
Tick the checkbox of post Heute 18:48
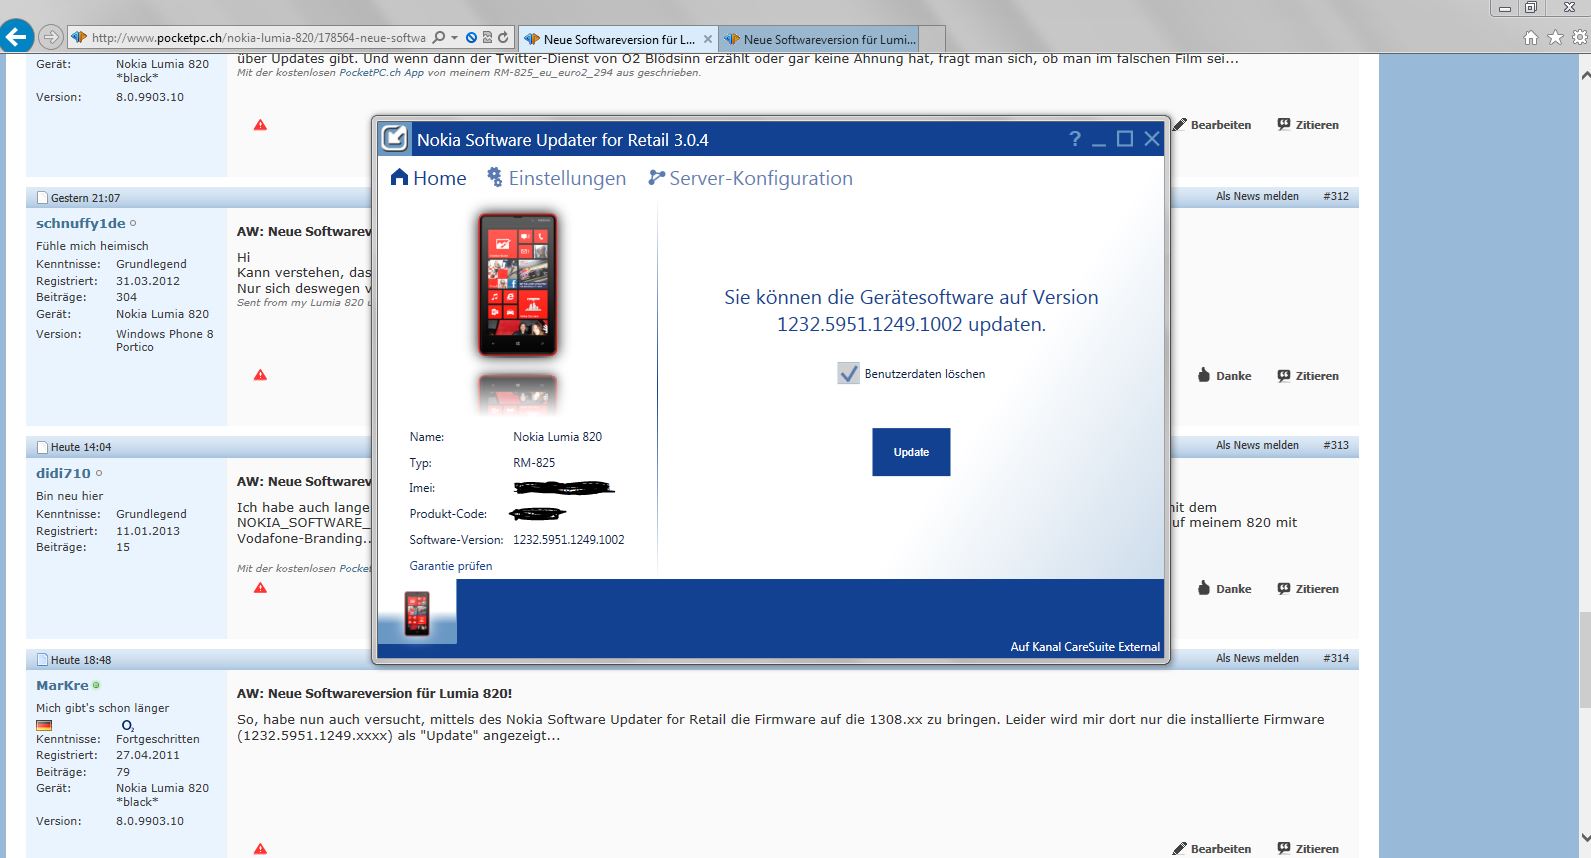42,660
